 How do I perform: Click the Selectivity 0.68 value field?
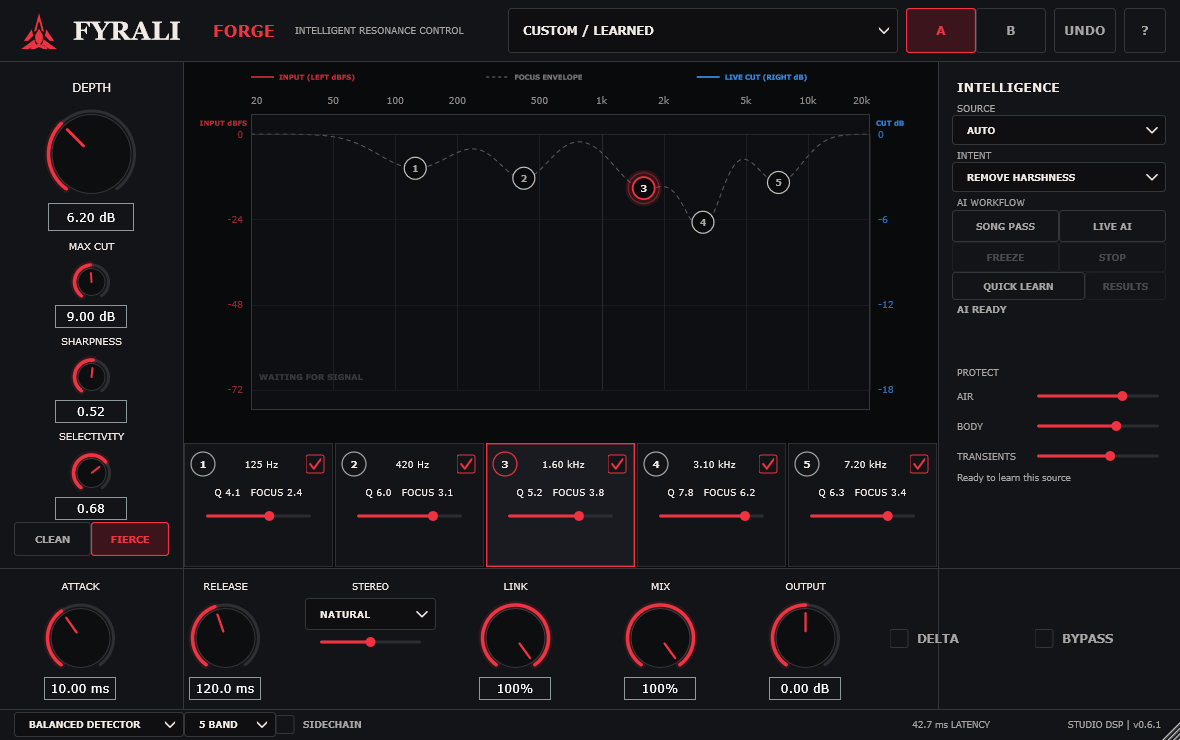click(91, 508)
